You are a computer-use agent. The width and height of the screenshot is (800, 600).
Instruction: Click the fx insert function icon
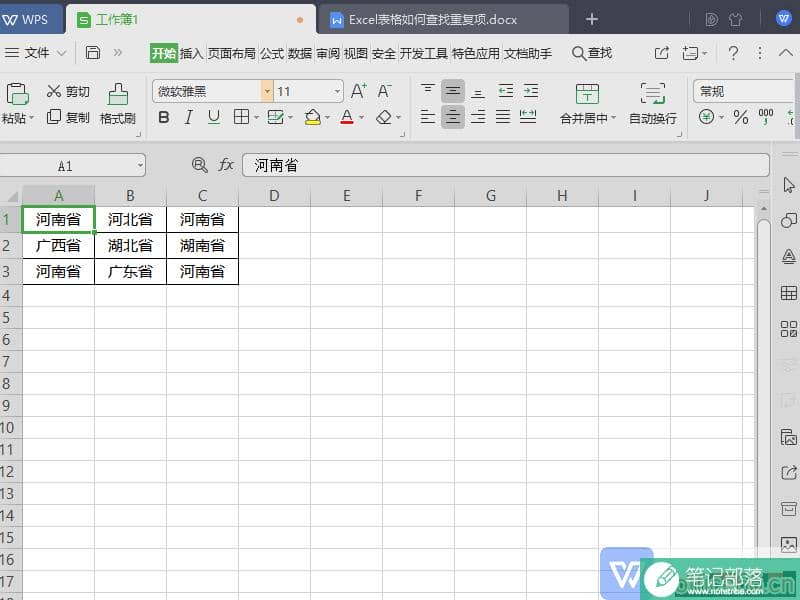click(226, 164)
